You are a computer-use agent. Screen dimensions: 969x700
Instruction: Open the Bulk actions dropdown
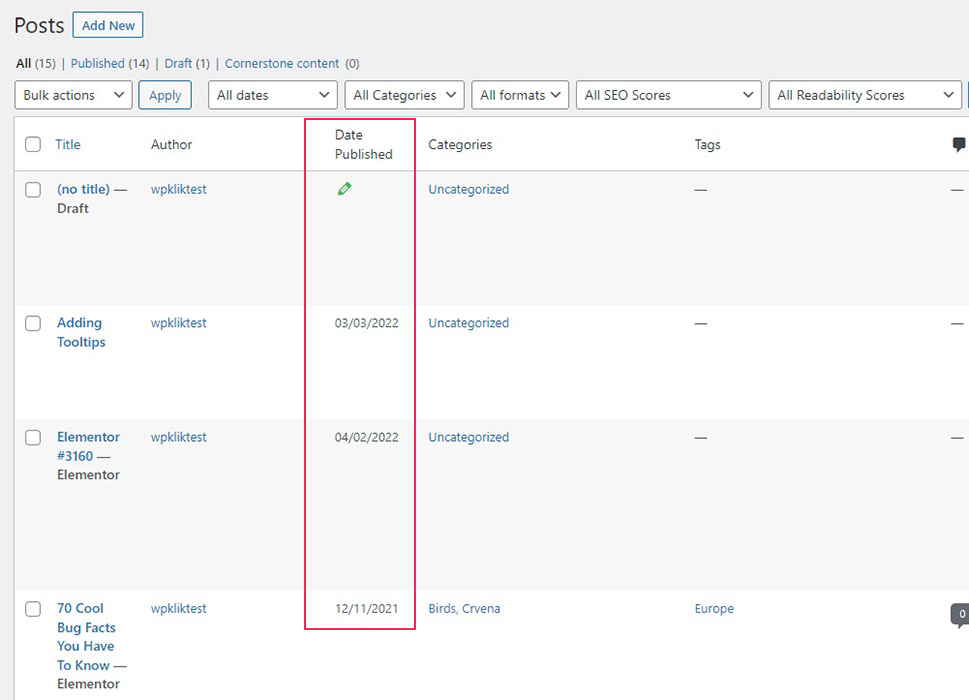(74, 95)
